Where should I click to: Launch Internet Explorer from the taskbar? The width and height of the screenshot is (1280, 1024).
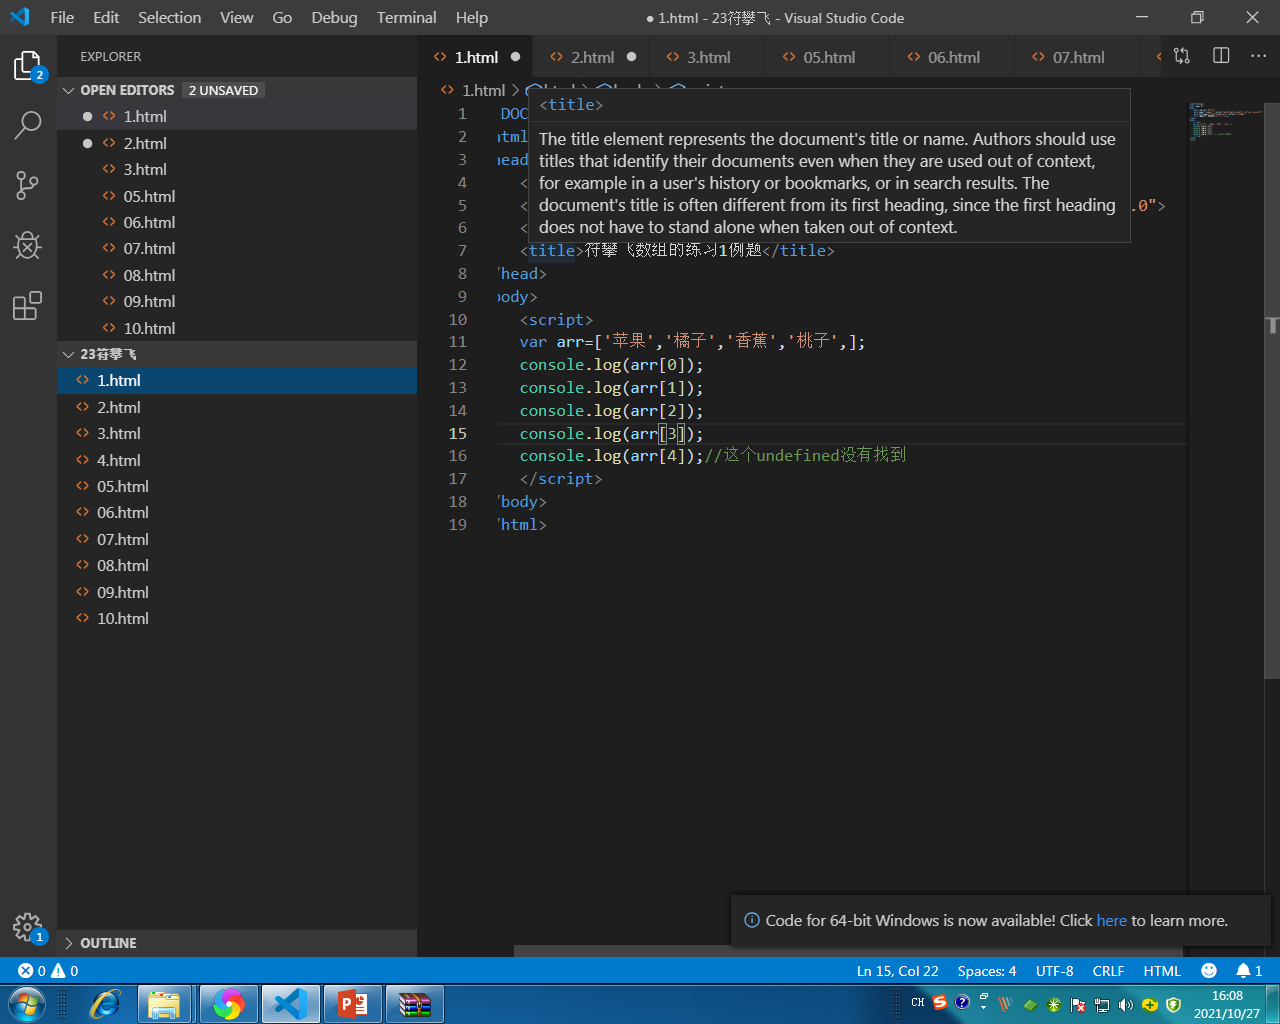point(104,1004)
